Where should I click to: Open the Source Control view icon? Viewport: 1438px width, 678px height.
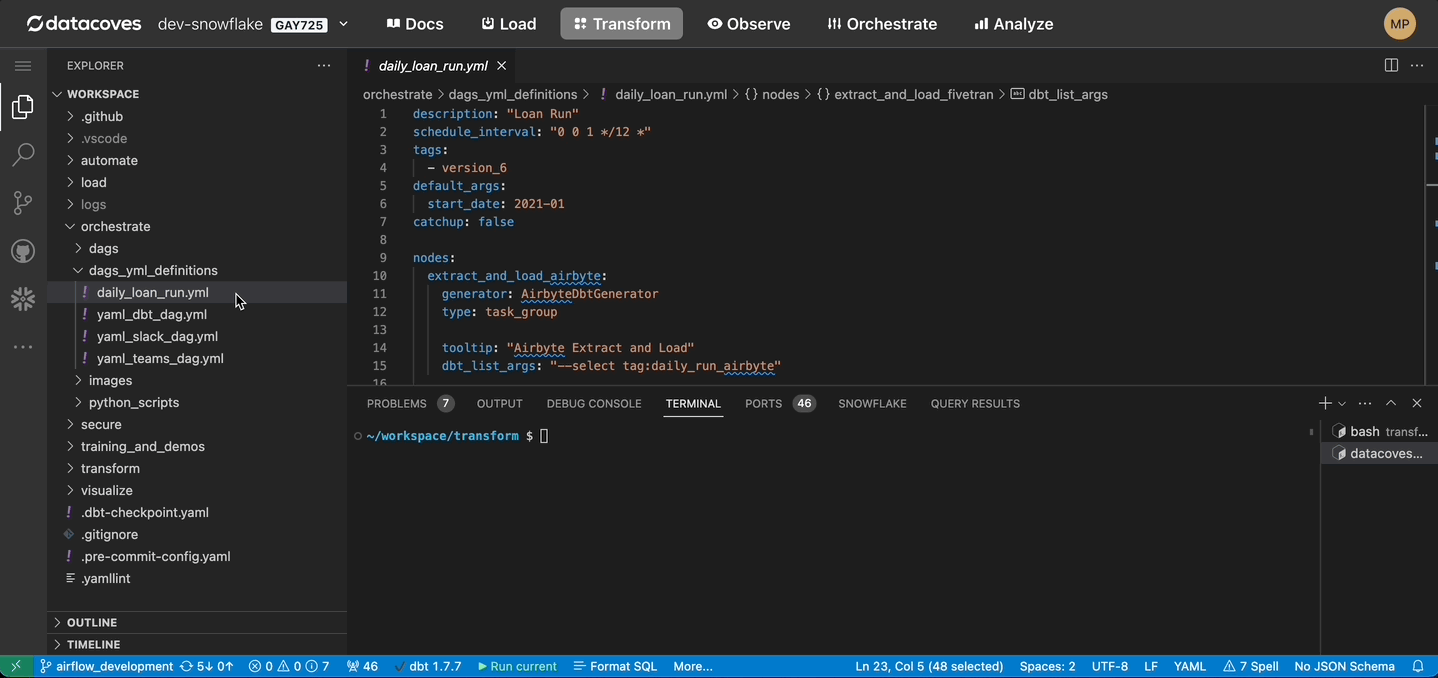23,203
